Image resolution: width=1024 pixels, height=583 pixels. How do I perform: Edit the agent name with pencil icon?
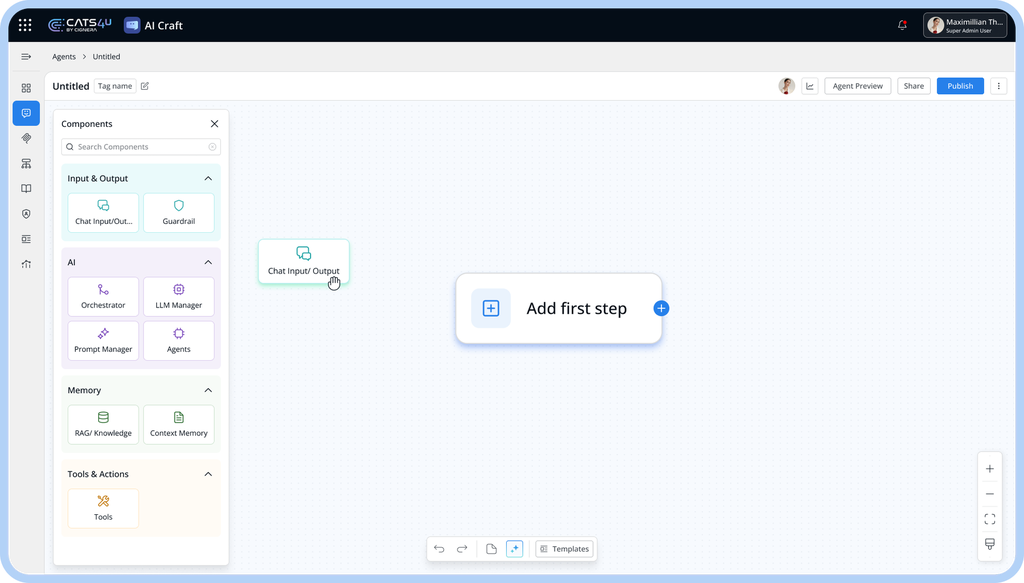(145, 86)
